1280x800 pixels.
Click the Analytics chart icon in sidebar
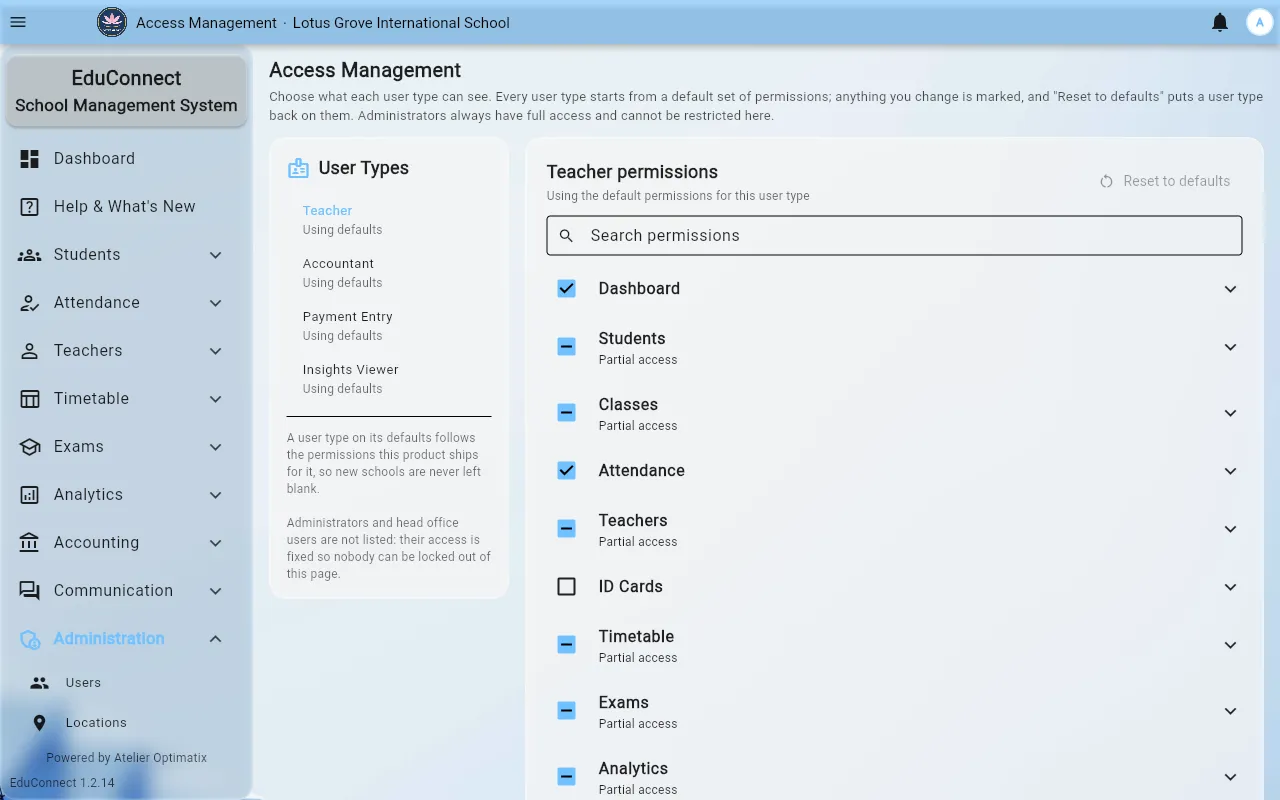[x=30, y=495]
